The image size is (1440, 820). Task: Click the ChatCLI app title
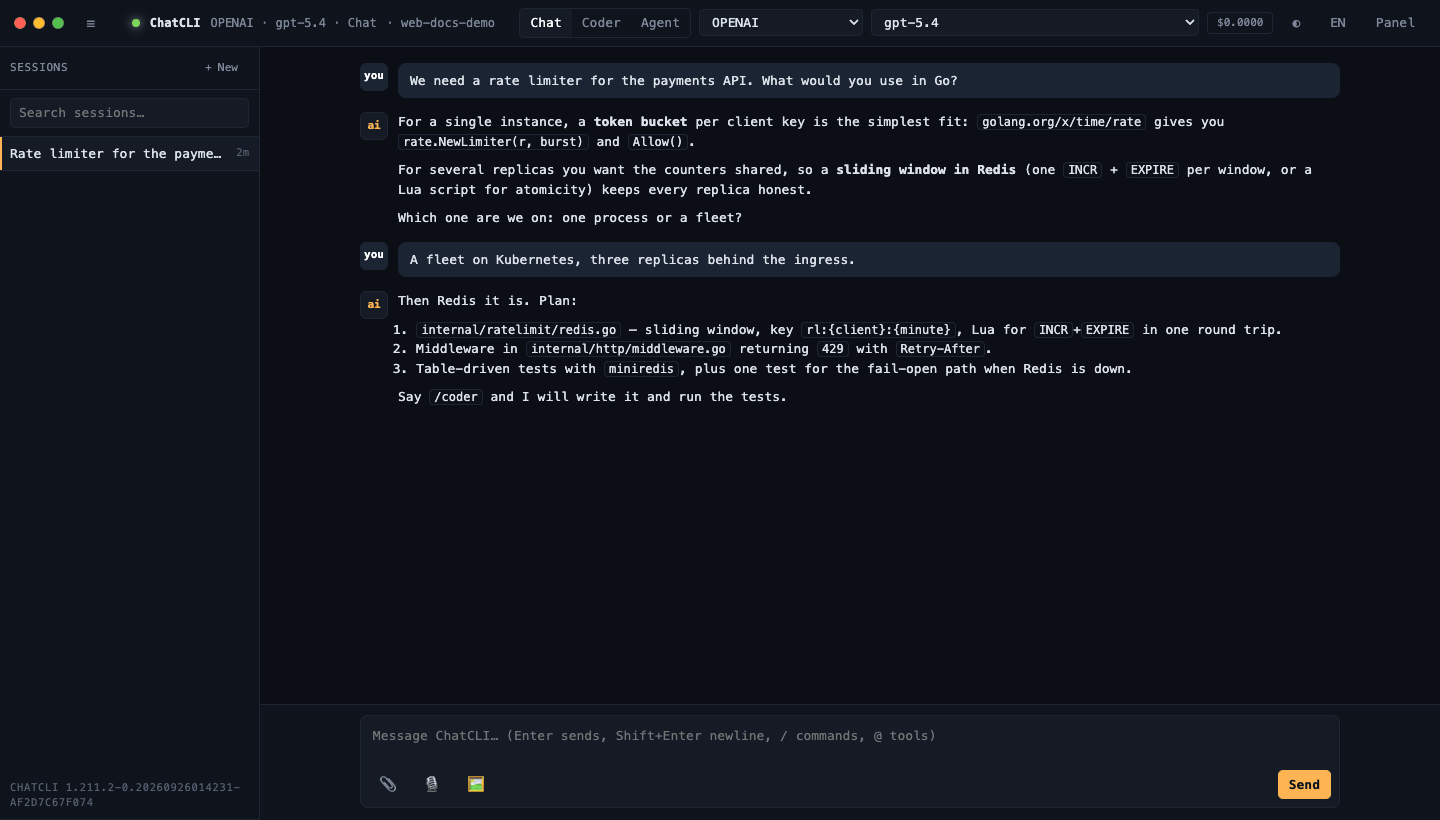click(x=175, y=23)
